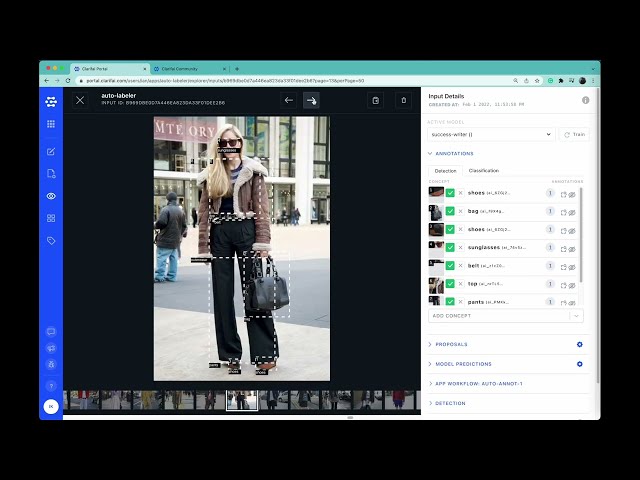Open the four-squares icon in sidebar

51,218
